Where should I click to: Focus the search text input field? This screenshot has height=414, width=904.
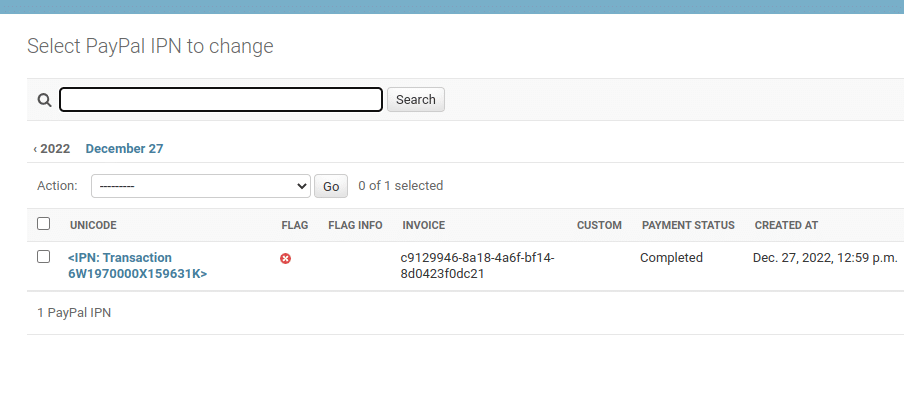[221, 100]
